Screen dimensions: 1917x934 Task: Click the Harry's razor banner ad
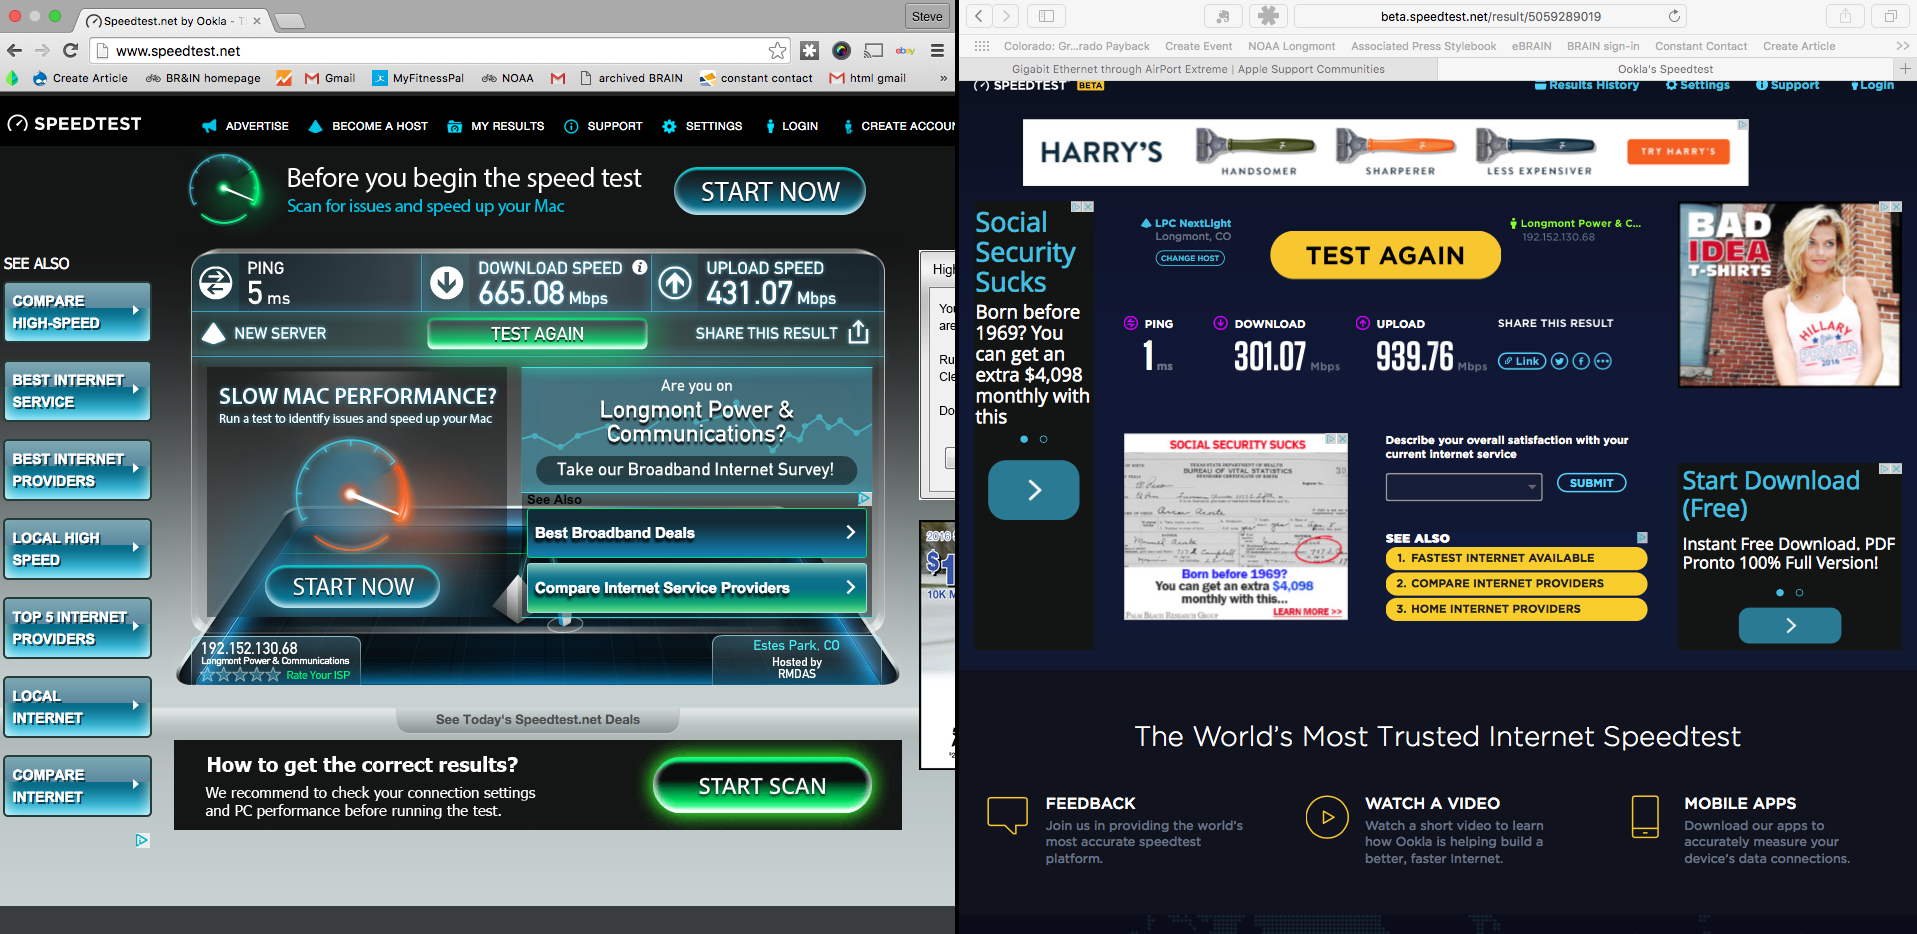(1385, 152)
